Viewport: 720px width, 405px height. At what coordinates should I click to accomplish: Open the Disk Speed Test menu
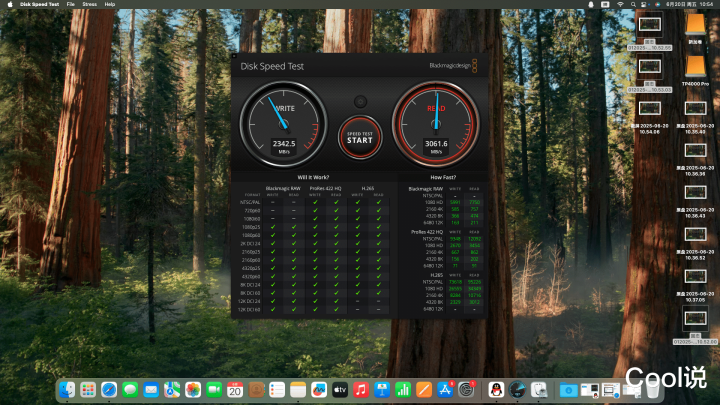click(x=39, y=4)
